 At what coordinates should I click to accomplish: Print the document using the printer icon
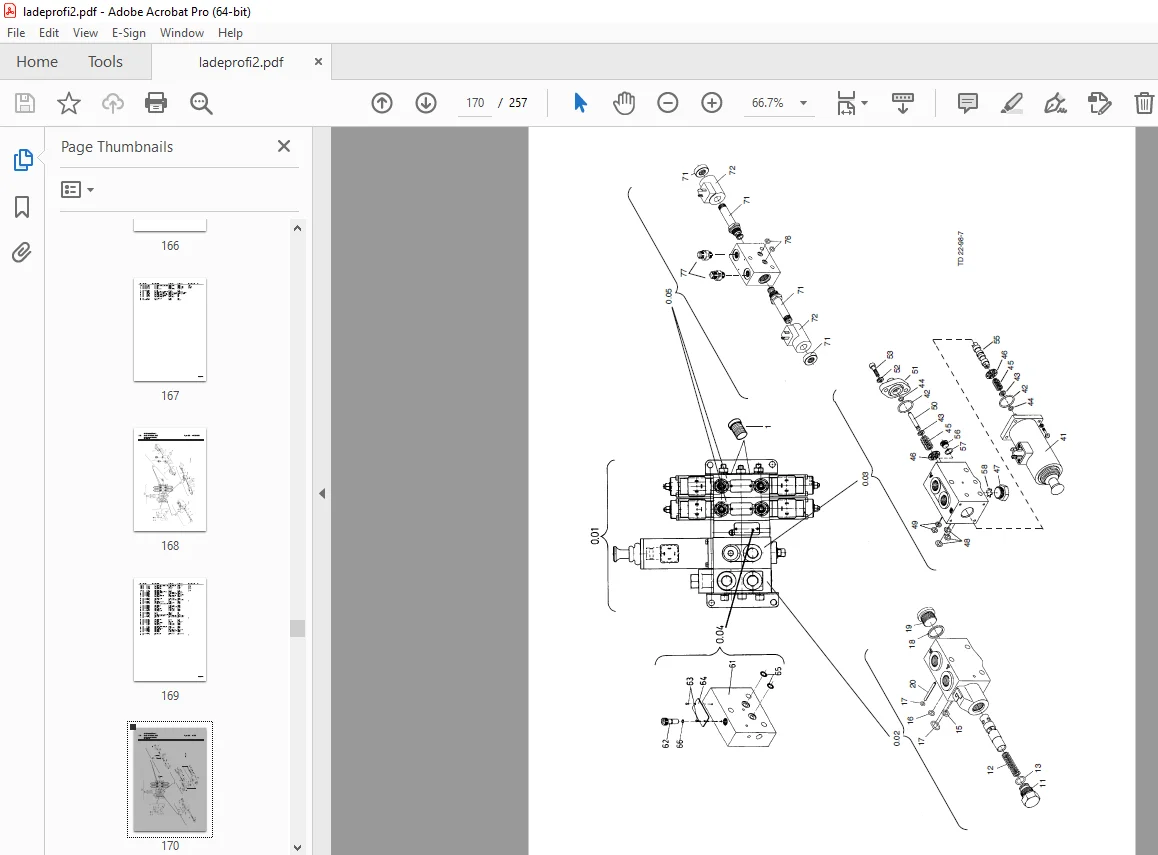(x=156, y=103)
